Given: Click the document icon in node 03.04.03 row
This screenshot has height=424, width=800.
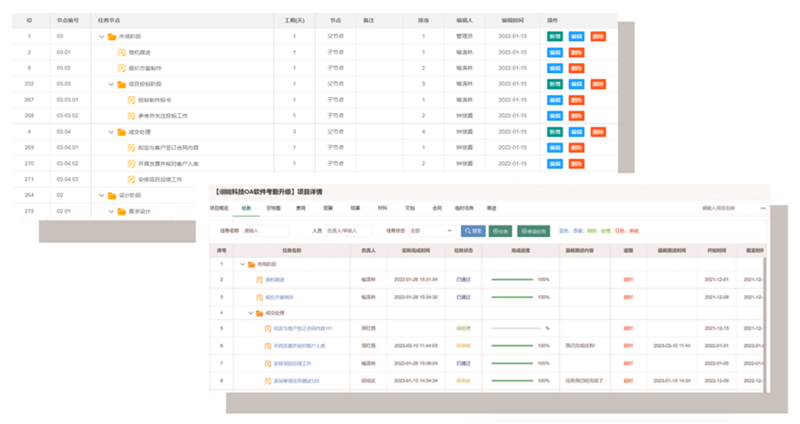Looking at the screenshot, I should click(131, 180).
